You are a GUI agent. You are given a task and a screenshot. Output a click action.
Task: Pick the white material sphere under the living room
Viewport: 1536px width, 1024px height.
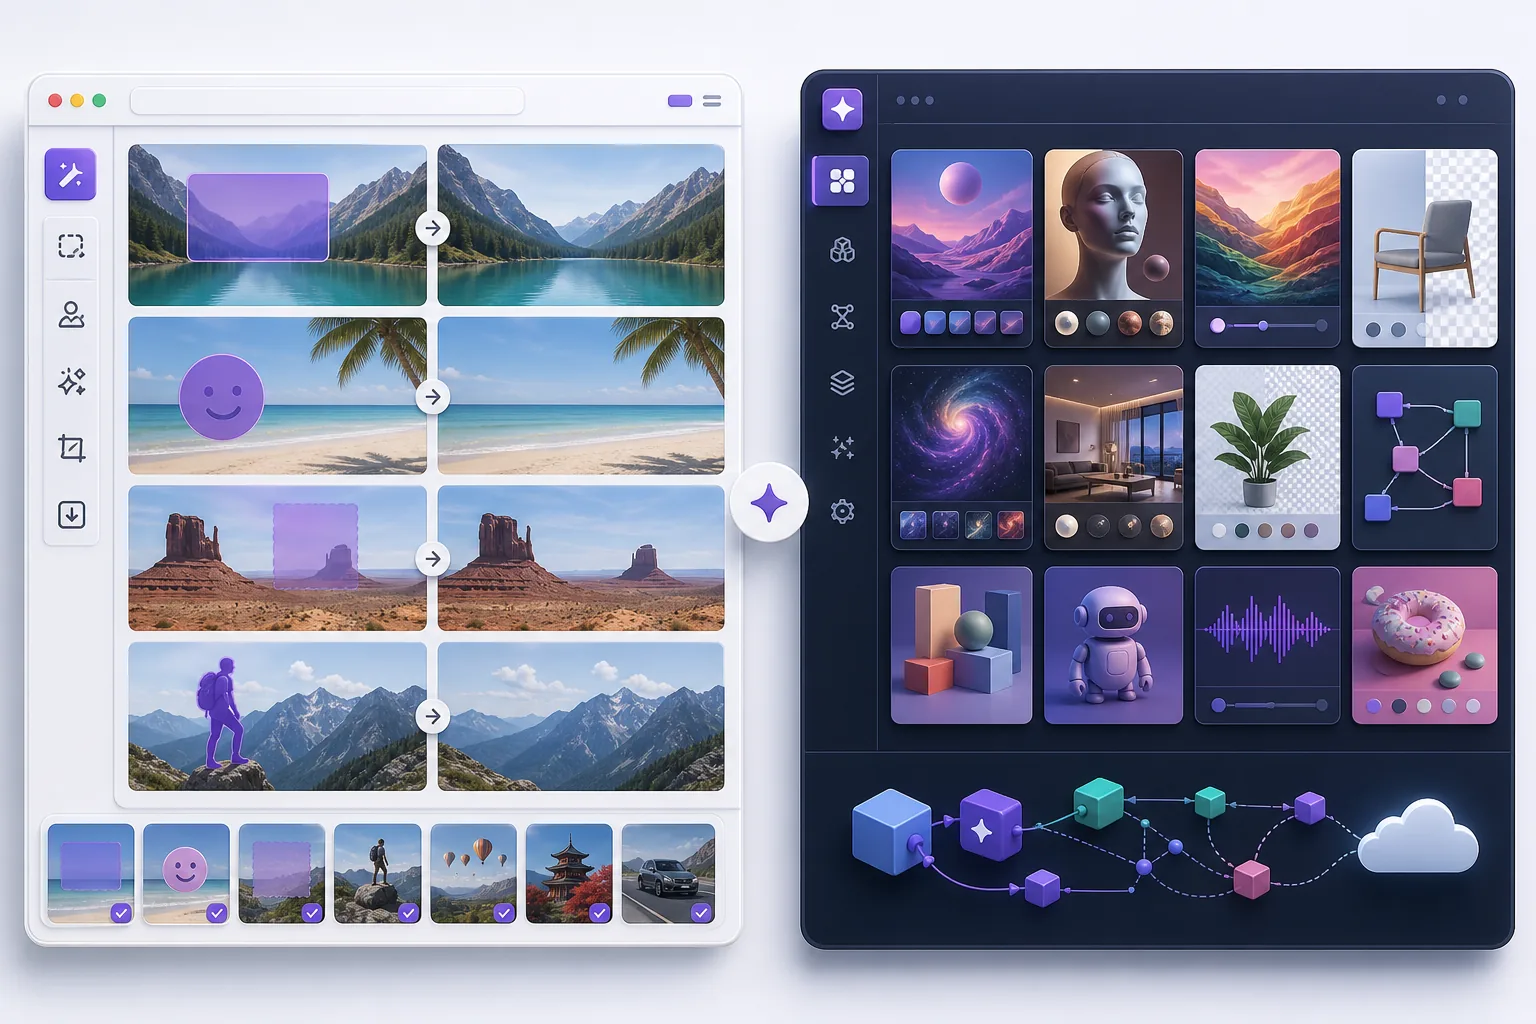point(1066,526)
